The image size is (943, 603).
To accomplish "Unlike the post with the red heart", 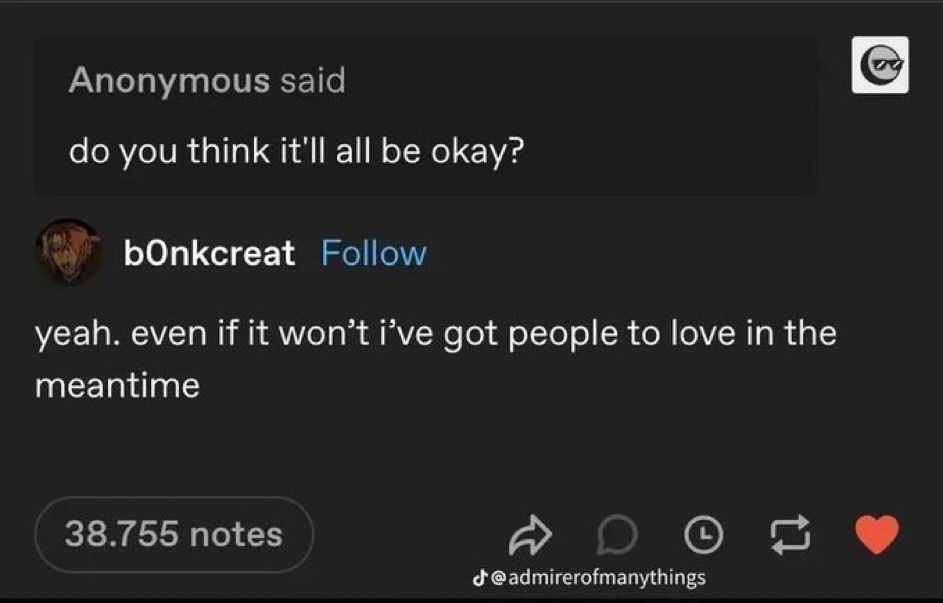I will (x=879, y=534).
